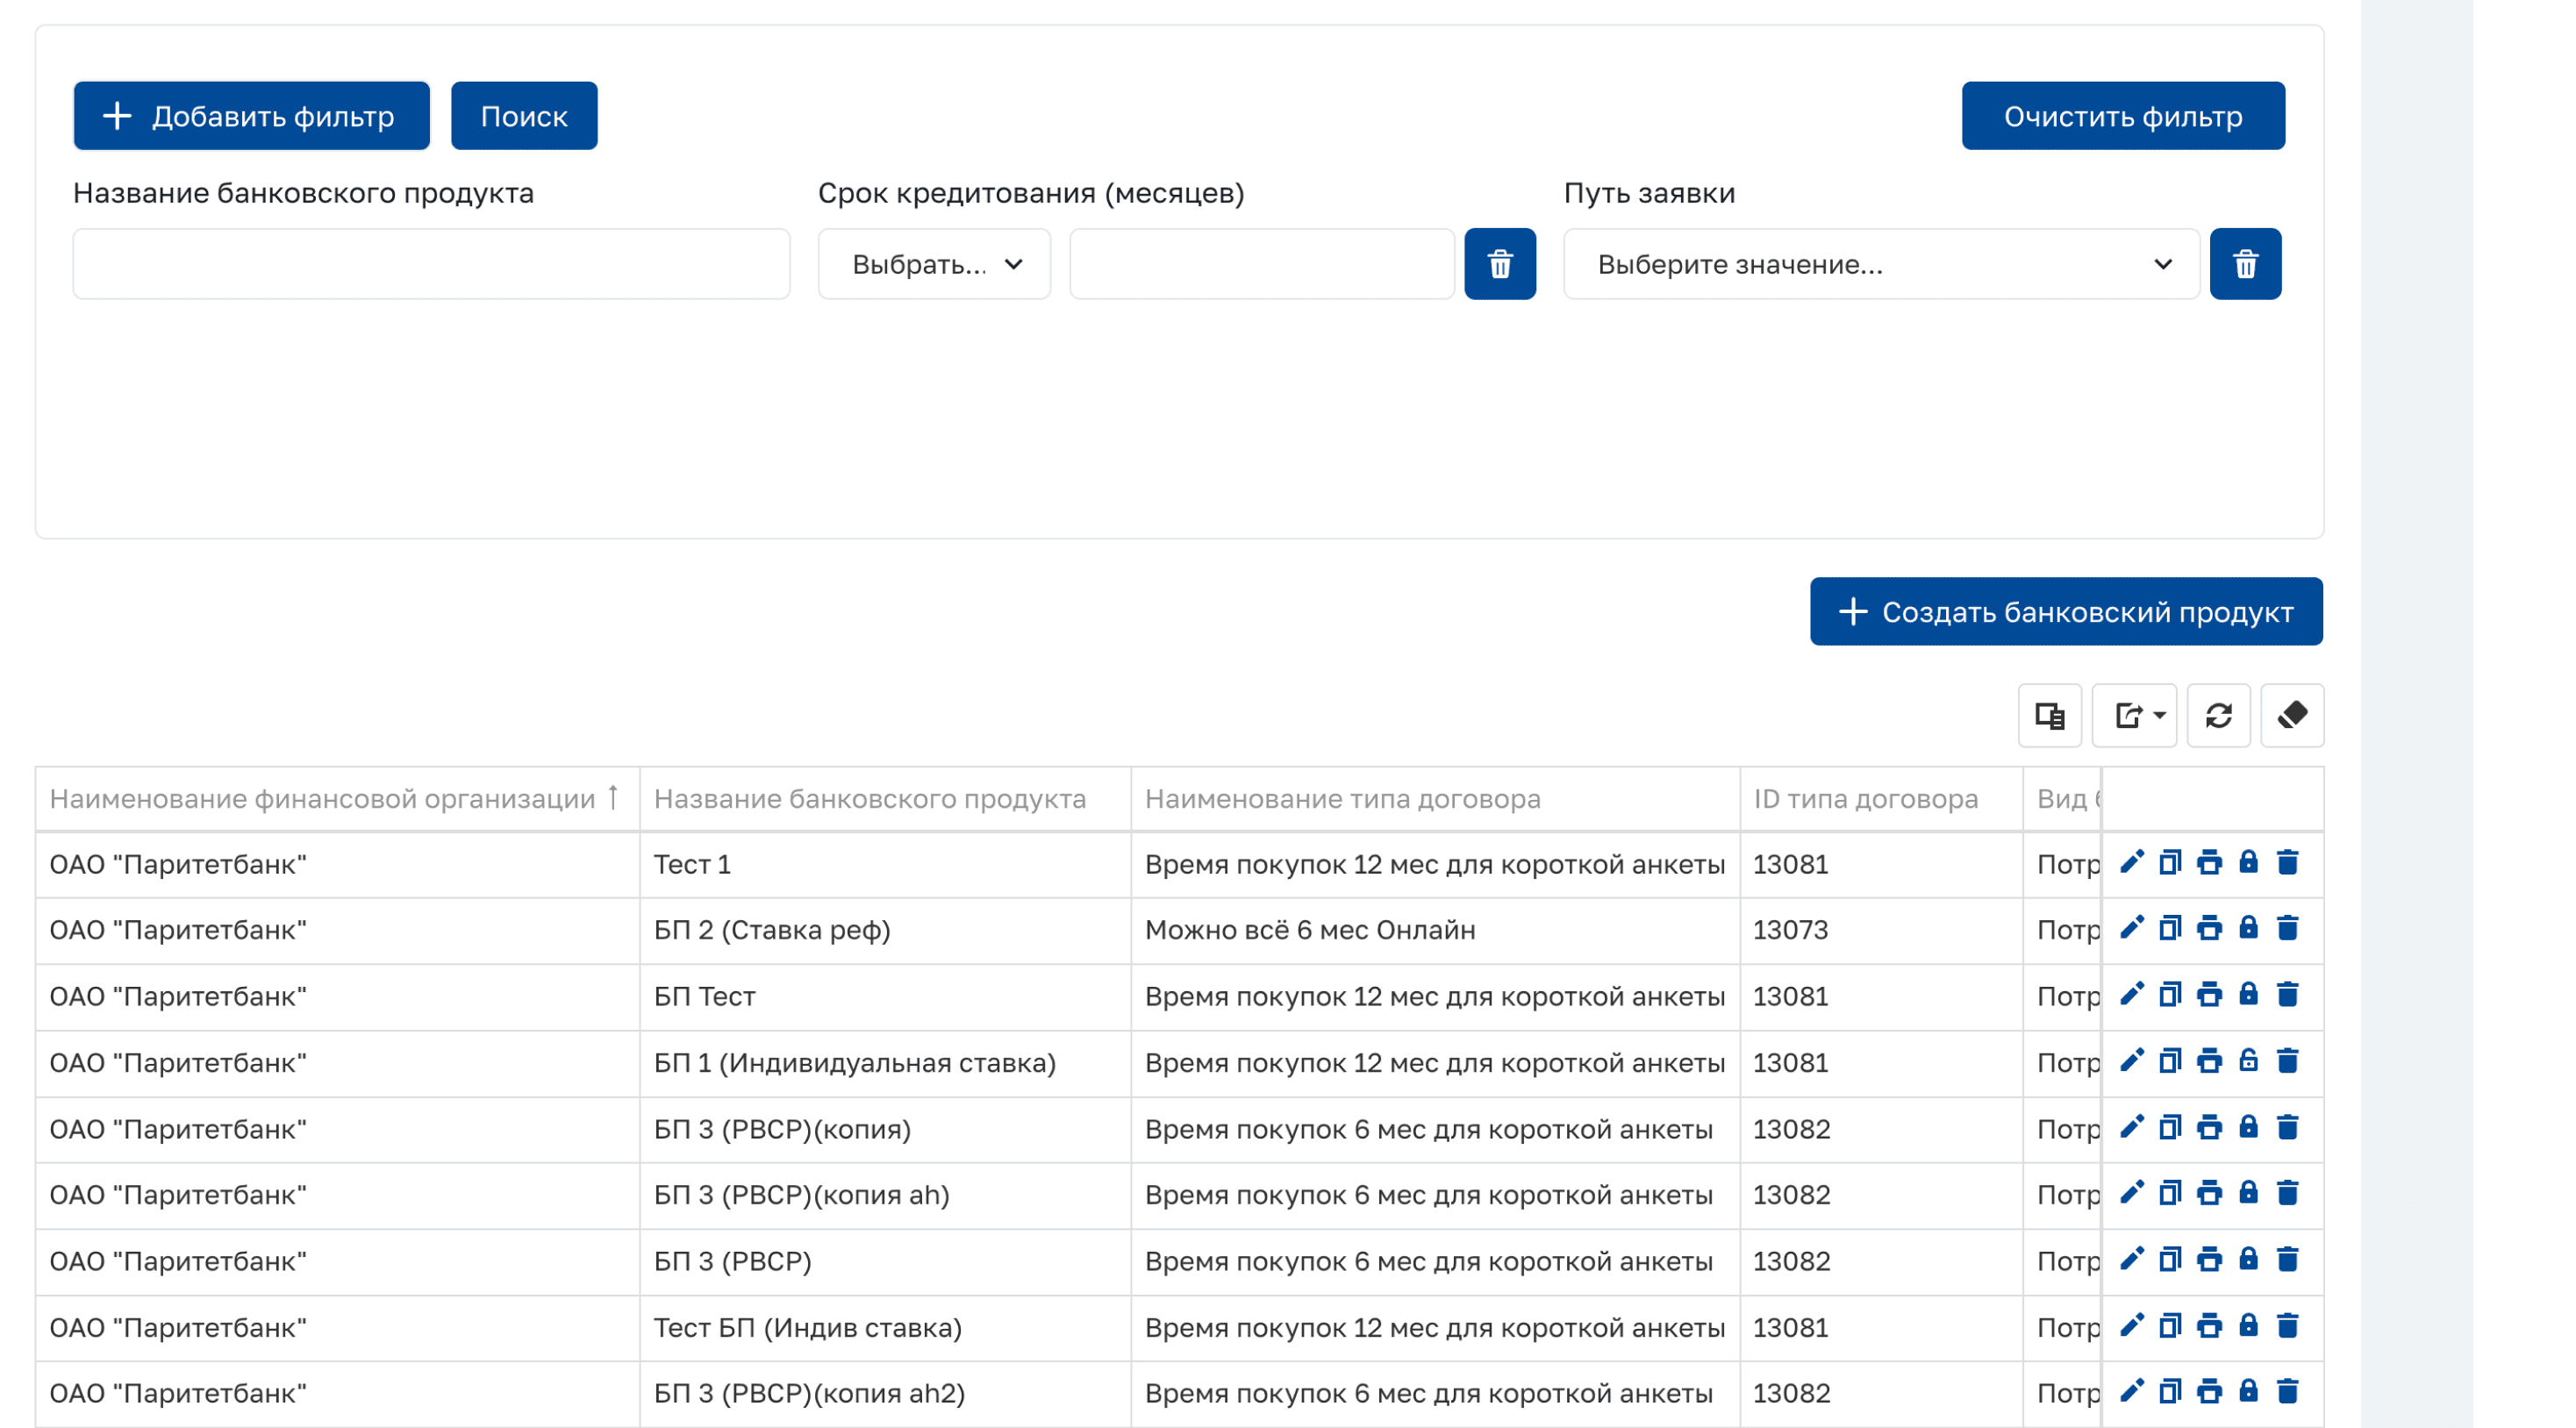The height and width of the screenshot is (1428, 2576).
Task: Open the Выбрать... comparison dropdown
Action: (934, 264)
